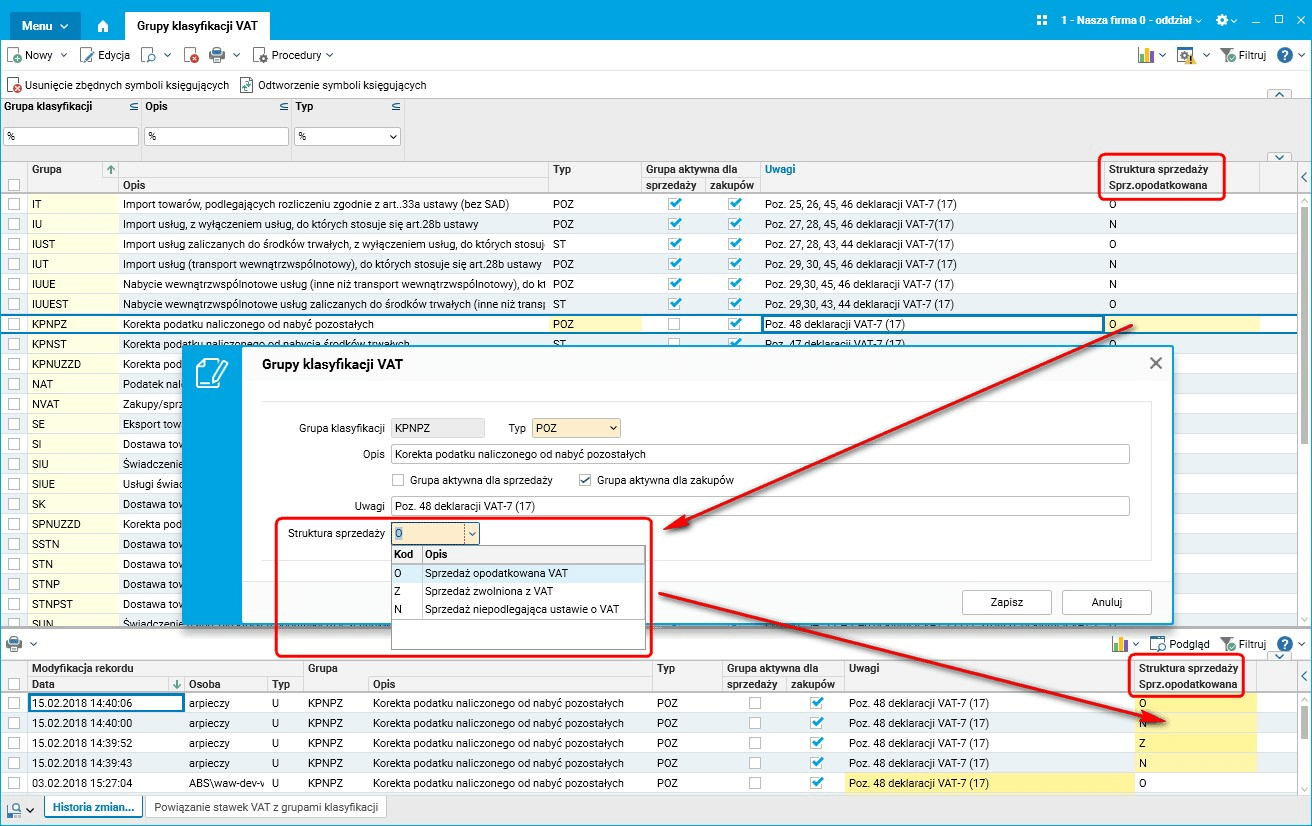Click the Filtruj funnel in top toolbar
This screenshot has height=826, width=1312.
[x=1228, y=55]
